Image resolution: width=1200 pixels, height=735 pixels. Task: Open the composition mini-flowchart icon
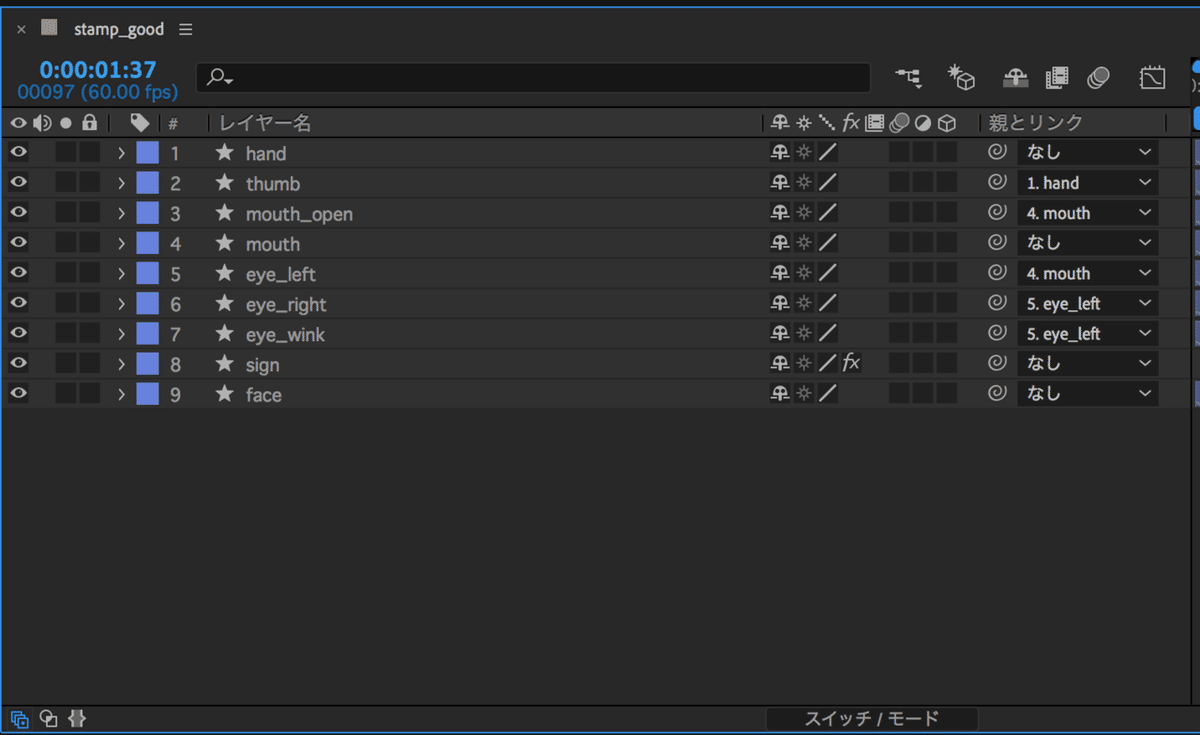click(x=908, y=77)
